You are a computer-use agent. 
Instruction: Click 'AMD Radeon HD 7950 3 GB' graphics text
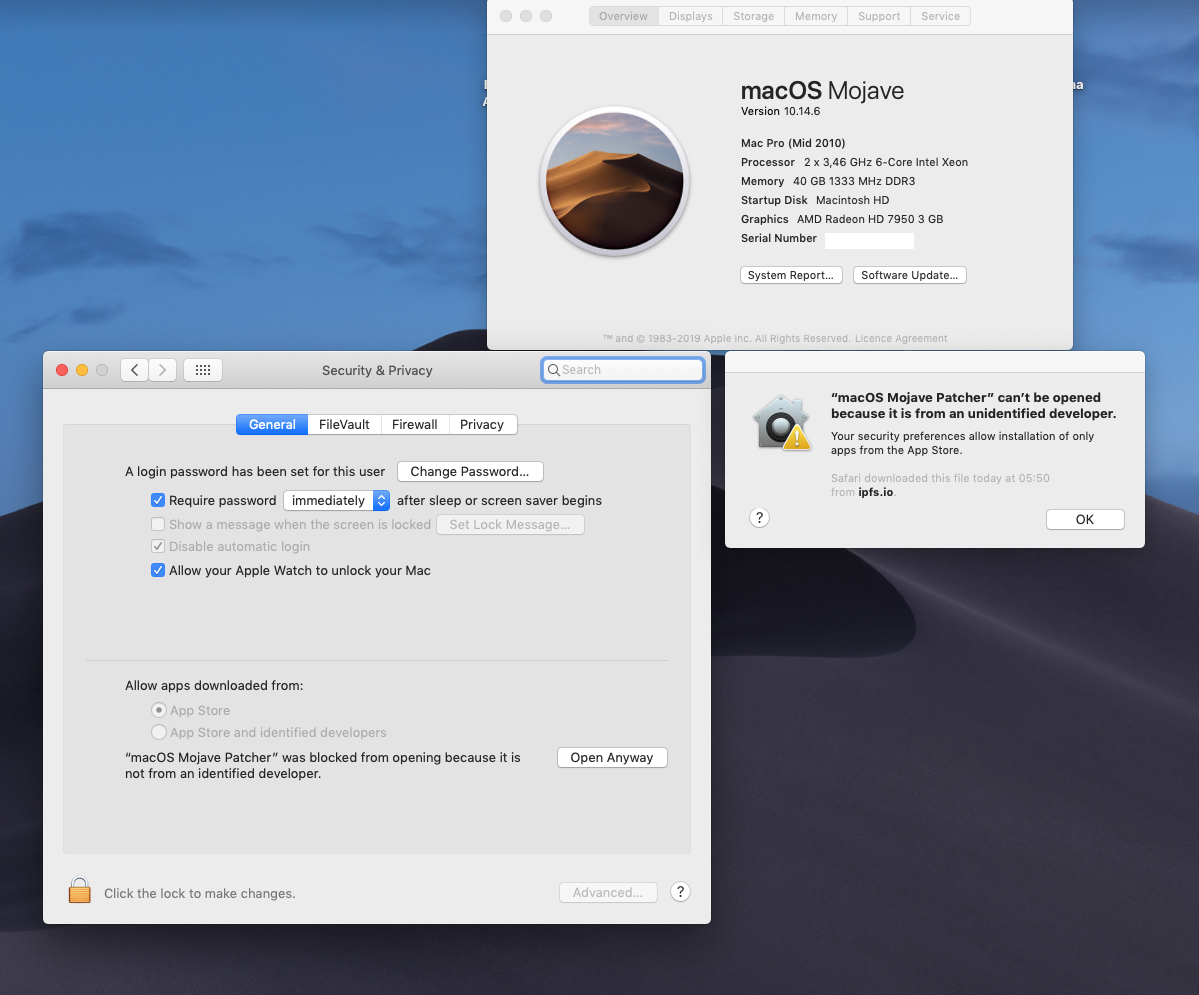pos(870,219)
